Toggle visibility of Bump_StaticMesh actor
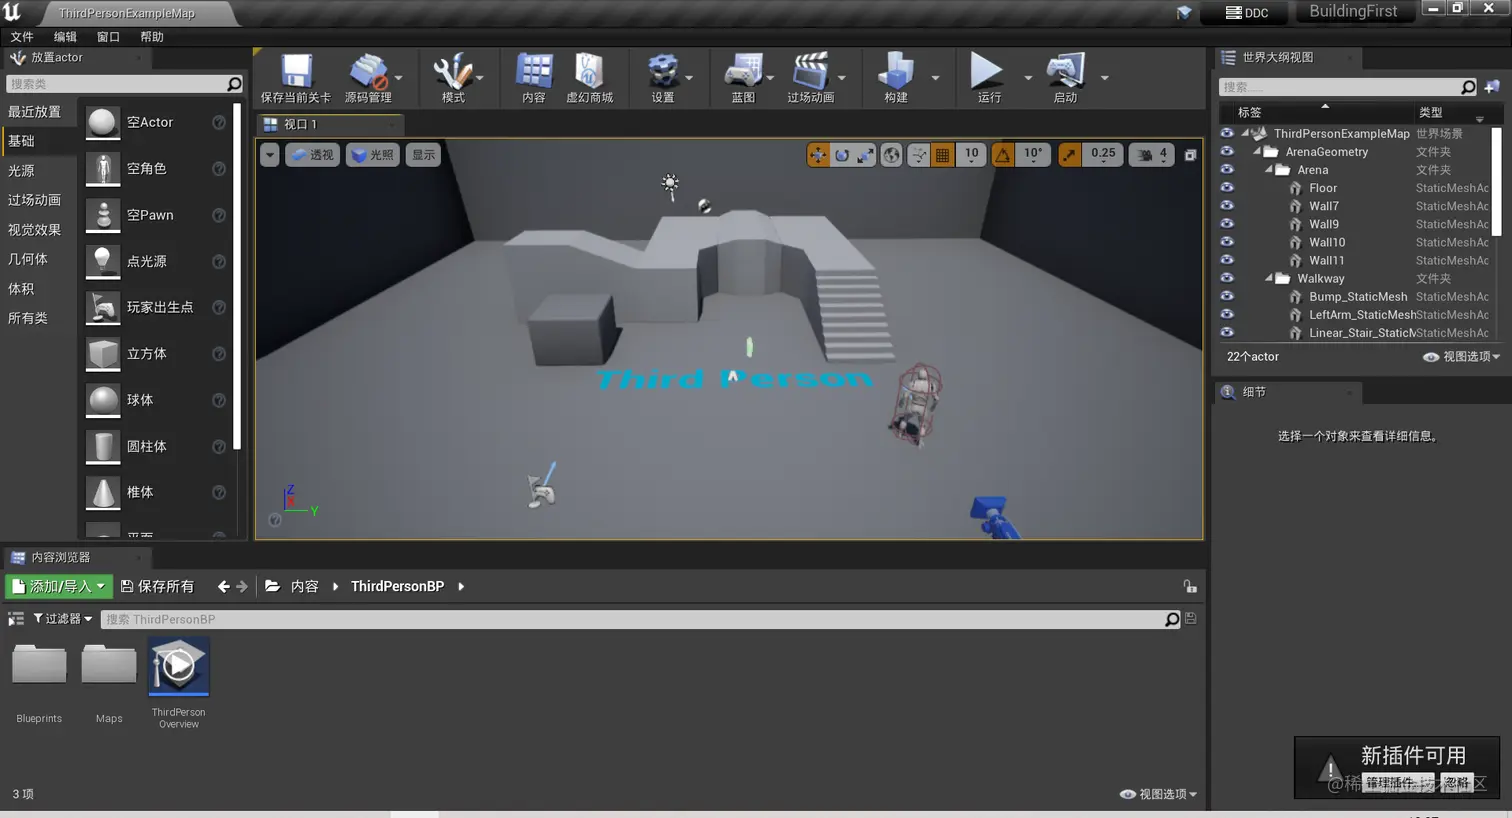The image size is (1512, 818). 1227,296
